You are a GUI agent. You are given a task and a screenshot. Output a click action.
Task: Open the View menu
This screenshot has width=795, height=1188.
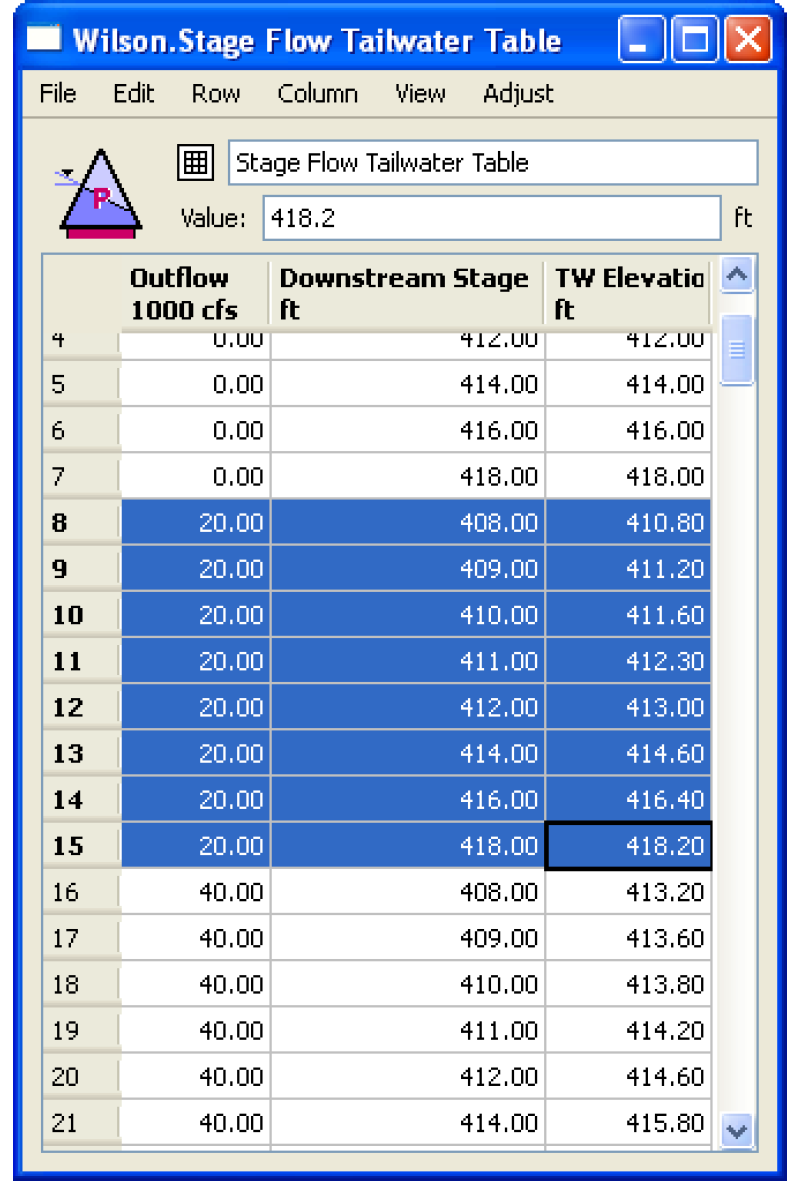coord(419,94)
